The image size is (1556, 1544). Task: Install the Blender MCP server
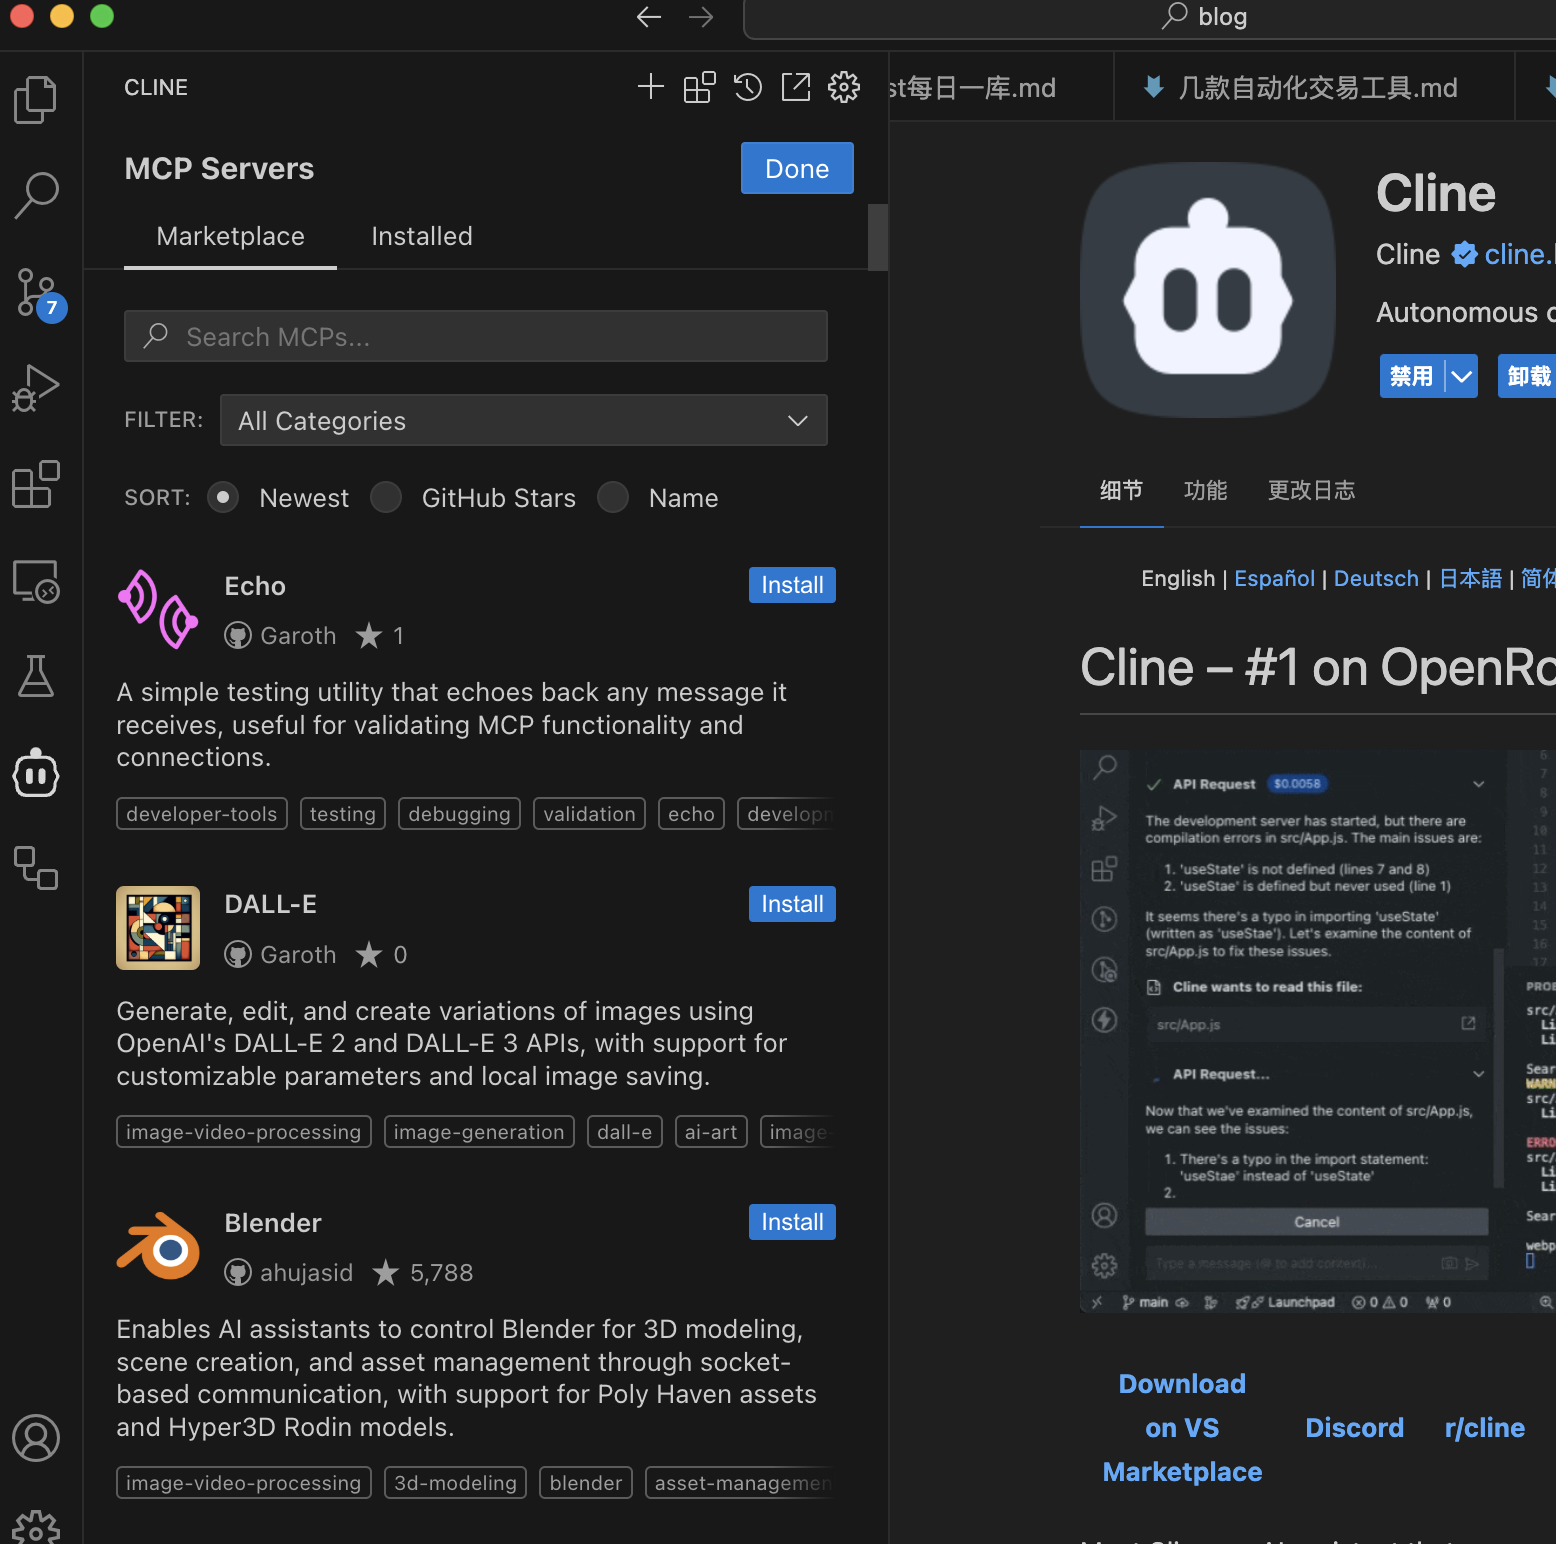point(791,1222)
